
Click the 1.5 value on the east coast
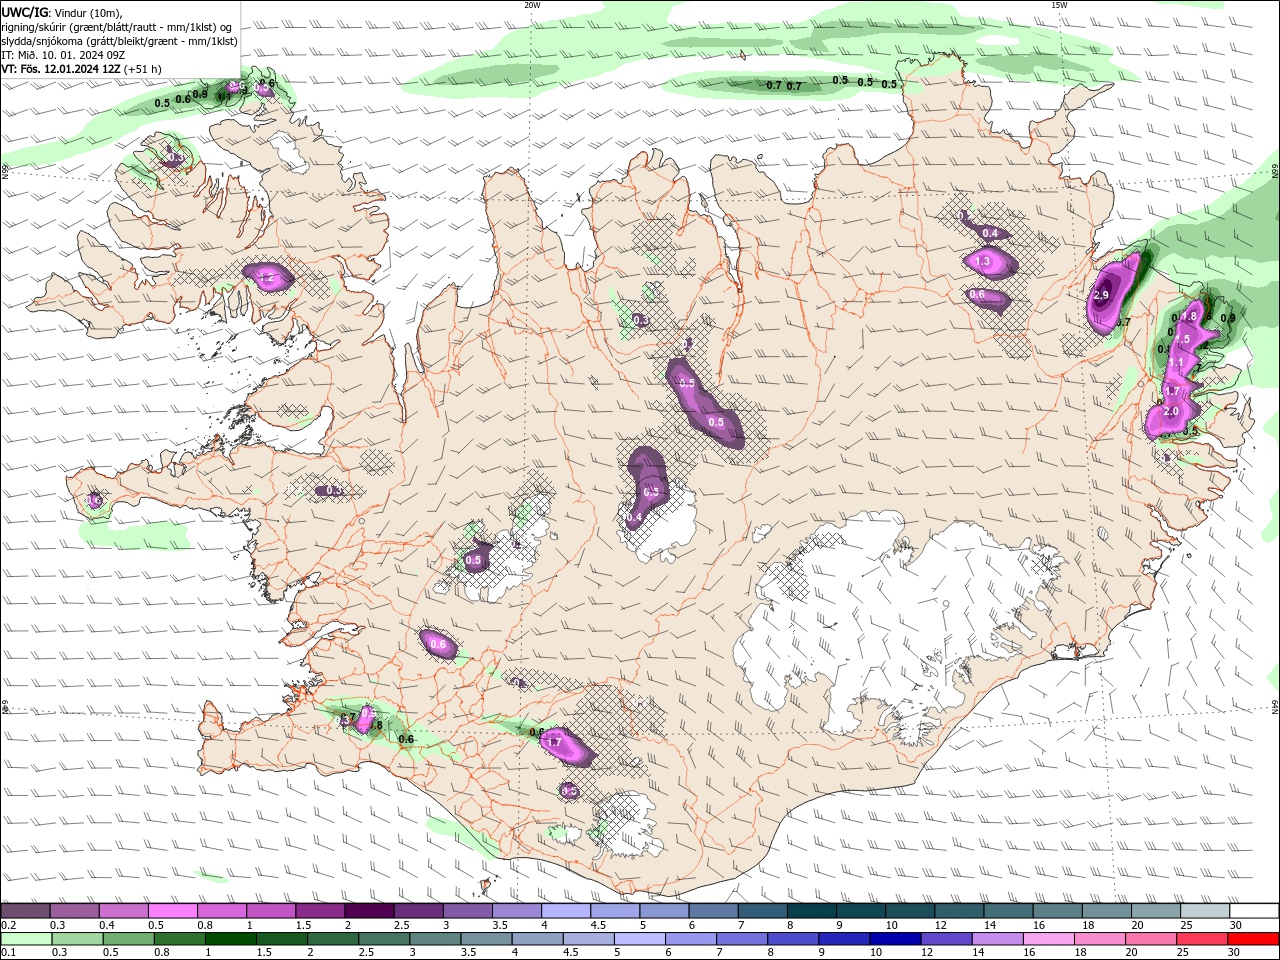pyautogui.click(x=1181, y=340)
